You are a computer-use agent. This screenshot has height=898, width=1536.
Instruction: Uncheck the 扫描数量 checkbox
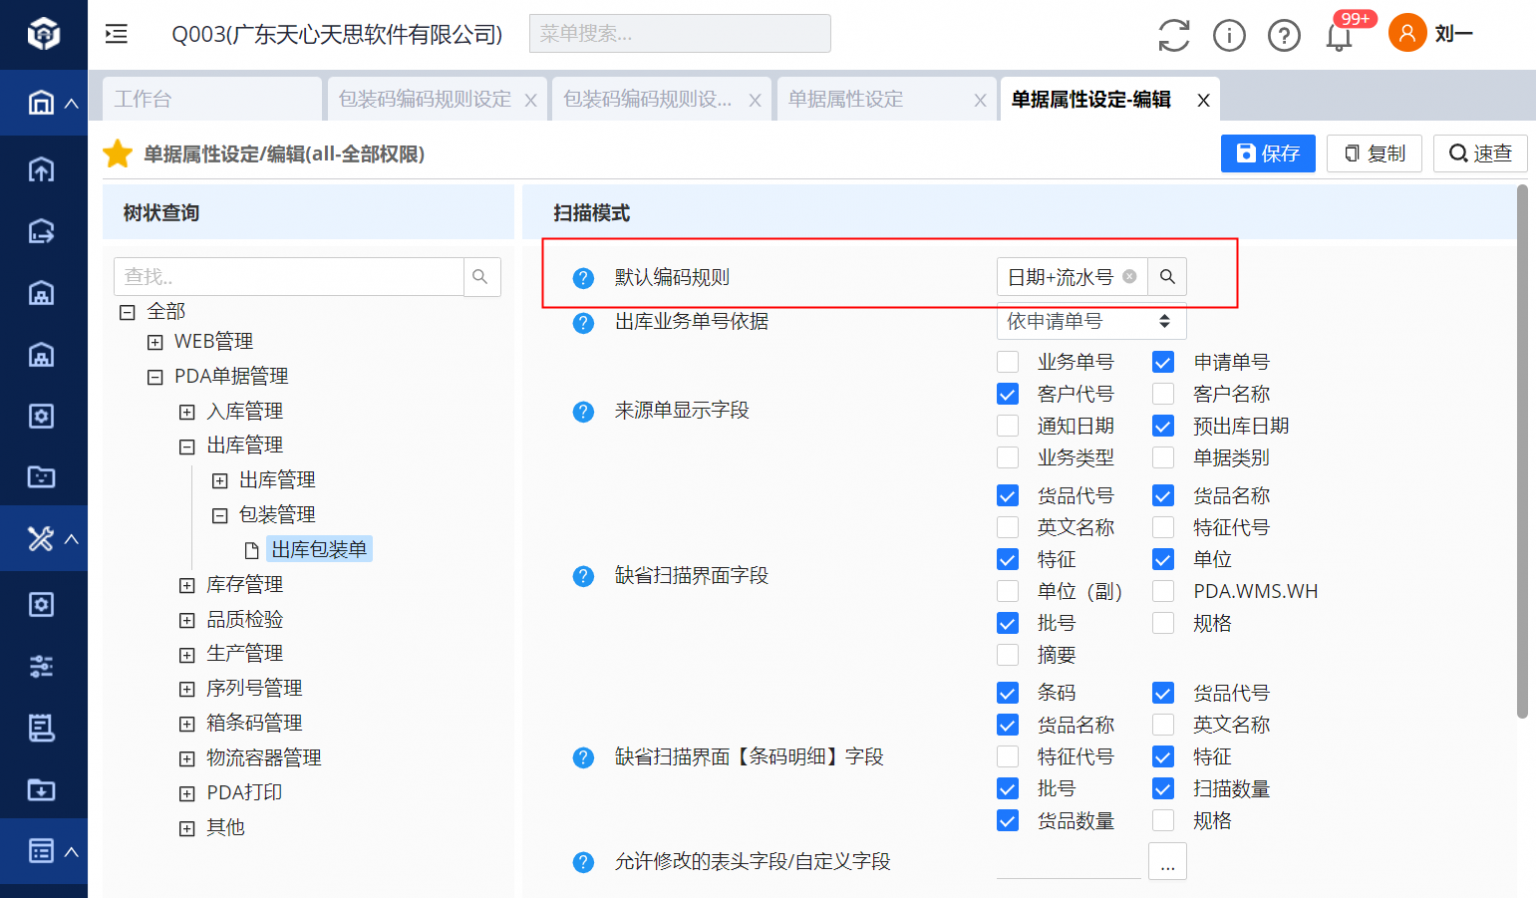[x=1163, y=789]
